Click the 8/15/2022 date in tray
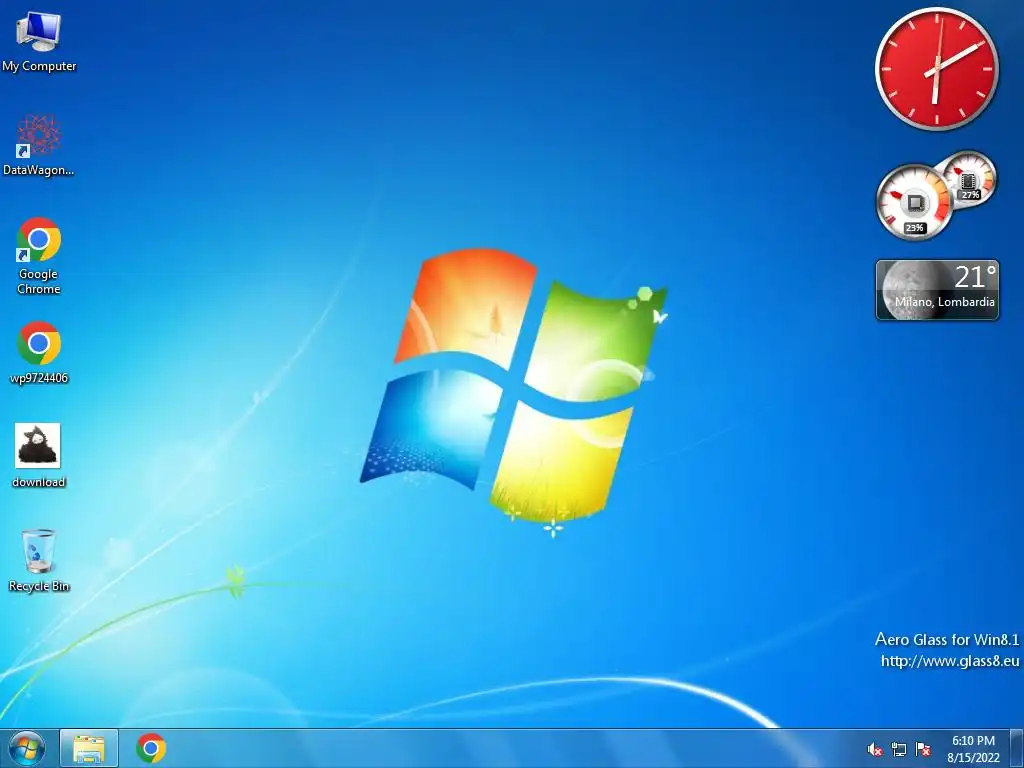The image size is (1024, 768). pos(973,758)
